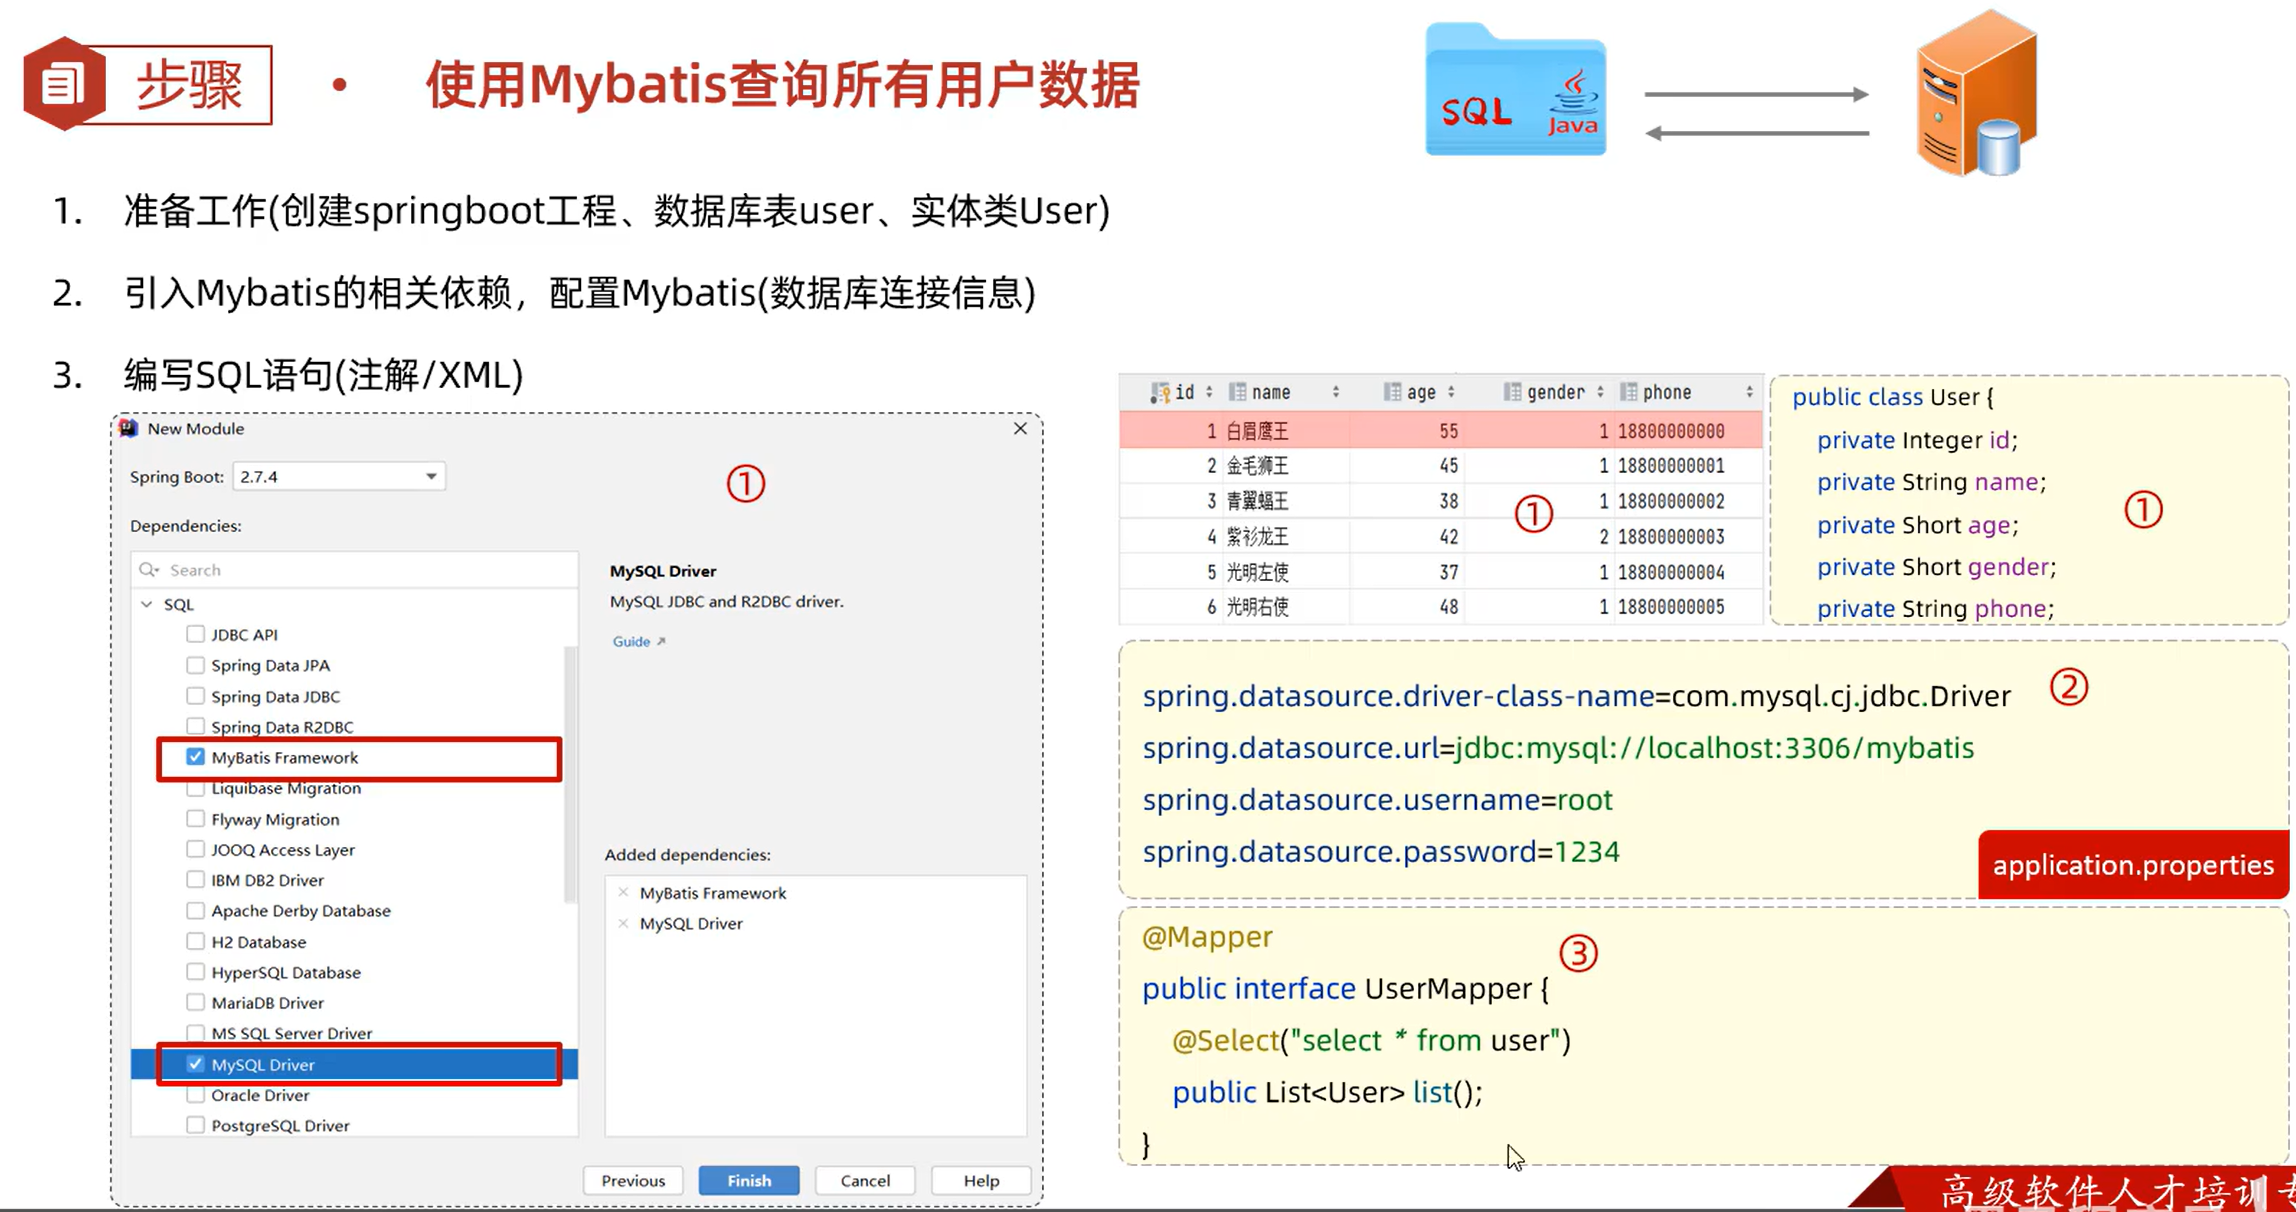The width and height of the screenshot is (2296, 1212).
Task: Click the dependencies list scrollbar
Action: (570, 760)
